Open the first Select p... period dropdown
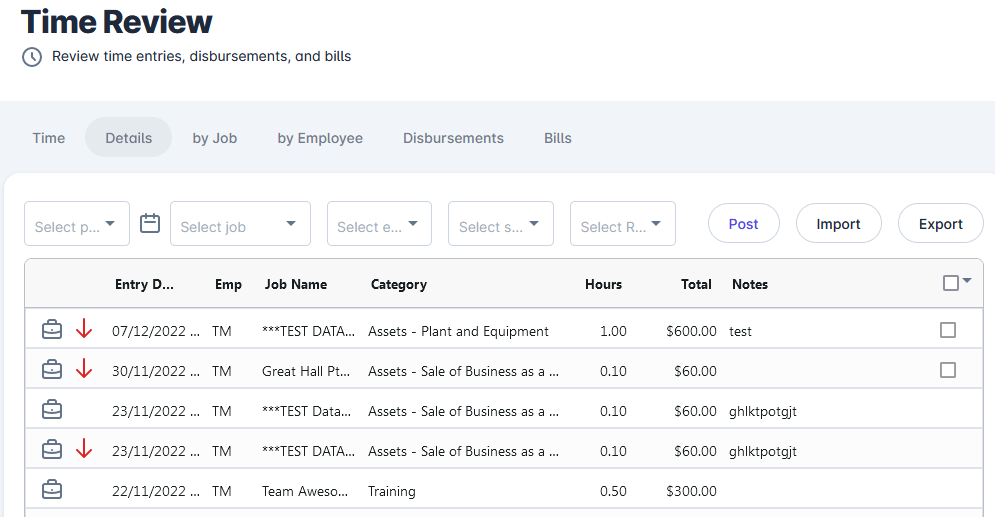Image resolution: width=995 pixels, height=517 pixels. 77,224
